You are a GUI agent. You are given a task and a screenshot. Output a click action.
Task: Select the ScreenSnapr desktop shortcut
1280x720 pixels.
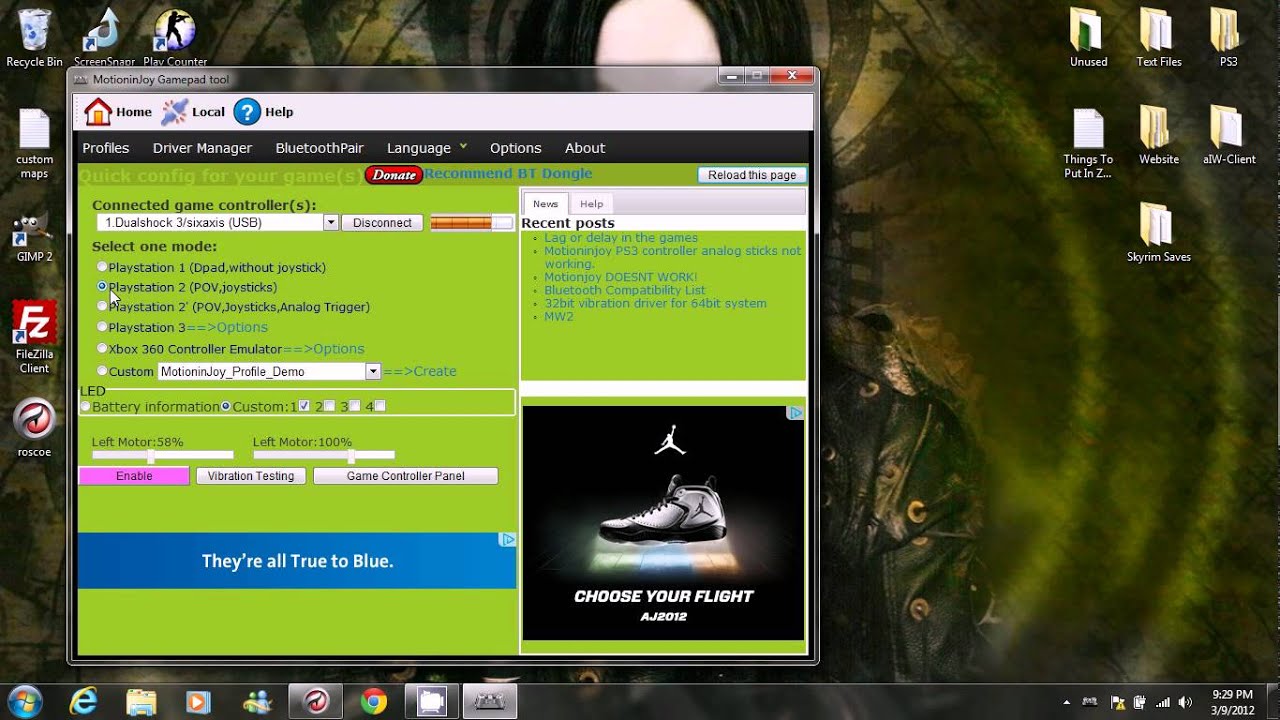coord(104,38)
